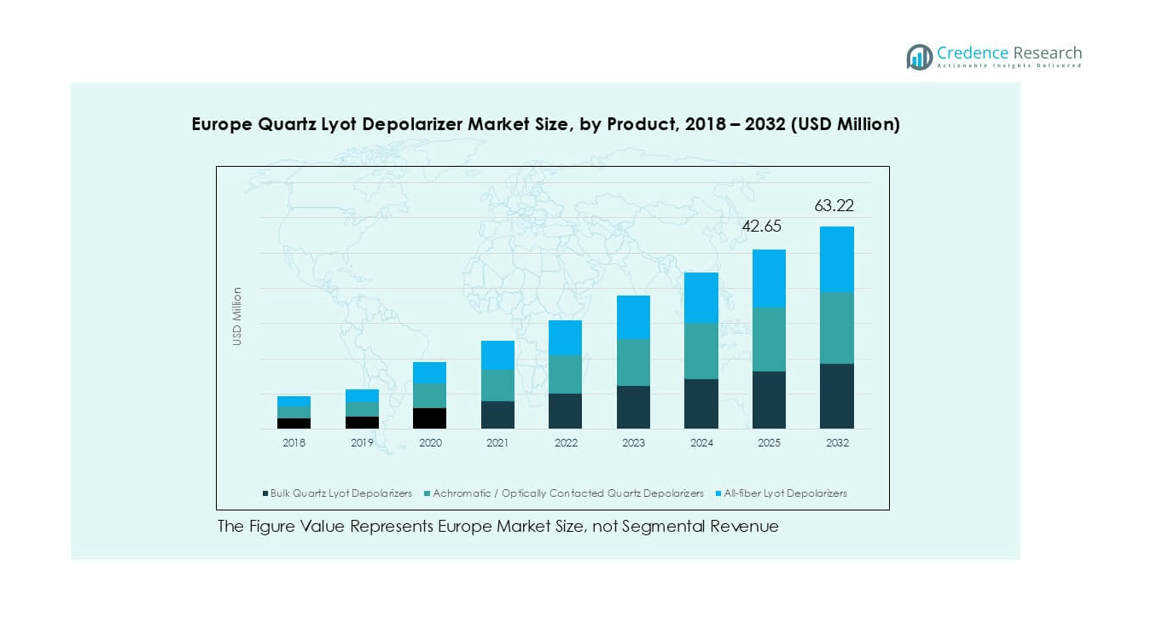Click the Bulk Quartz Lyot Depolarizers legend swatch

(265, 494)
